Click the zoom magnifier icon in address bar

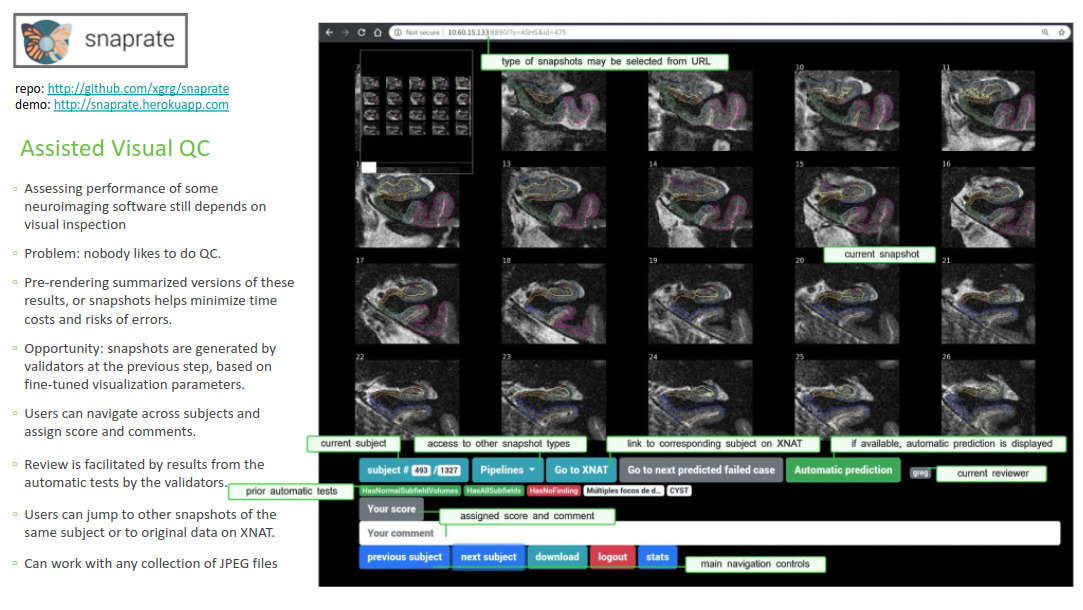(x=1046, y=32)
